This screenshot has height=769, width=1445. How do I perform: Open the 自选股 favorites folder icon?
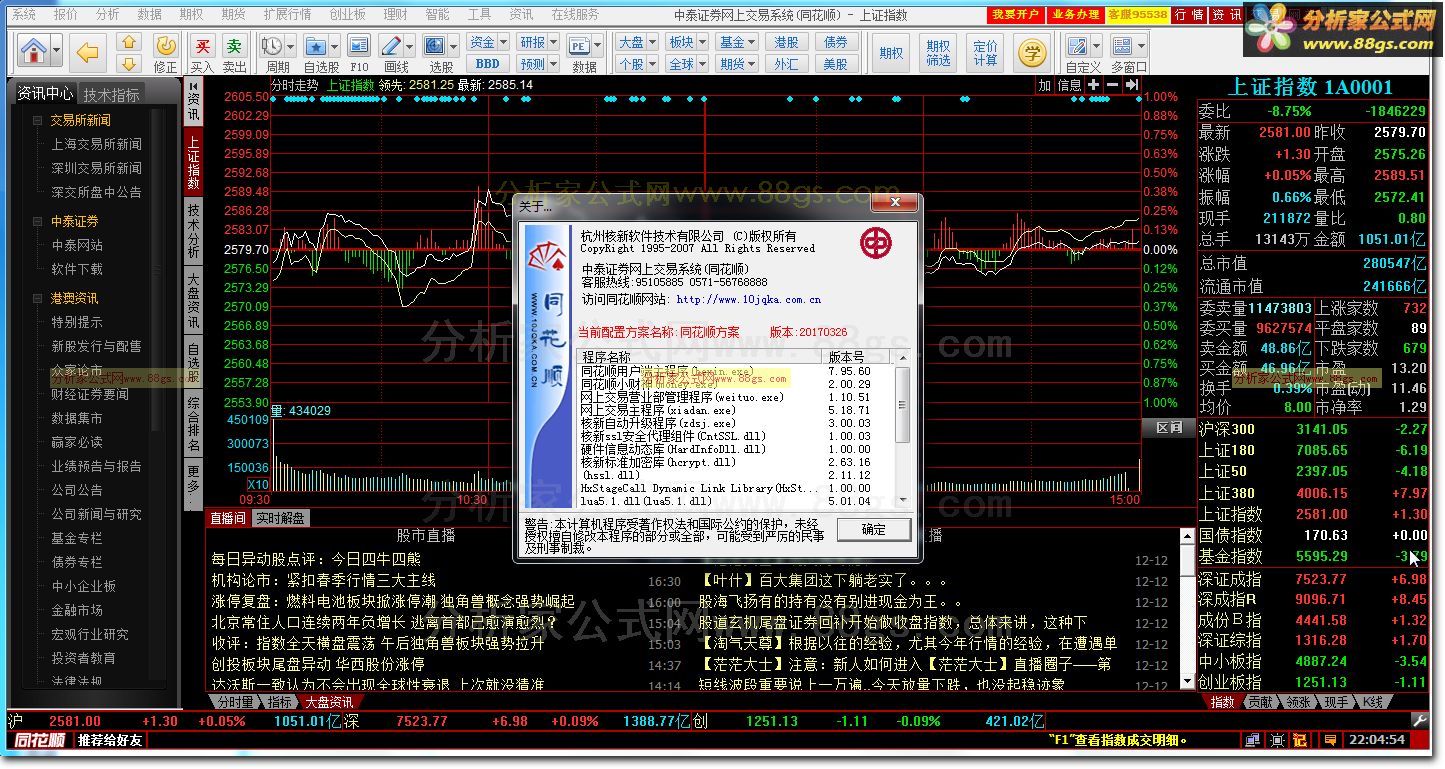click(316, 46)
